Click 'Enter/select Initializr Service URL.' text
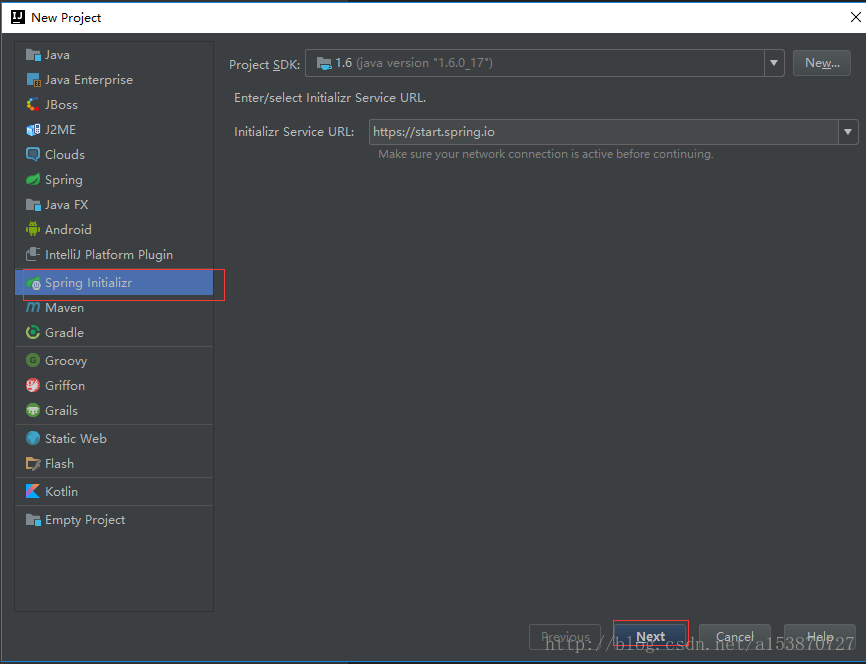 [330, 98]
